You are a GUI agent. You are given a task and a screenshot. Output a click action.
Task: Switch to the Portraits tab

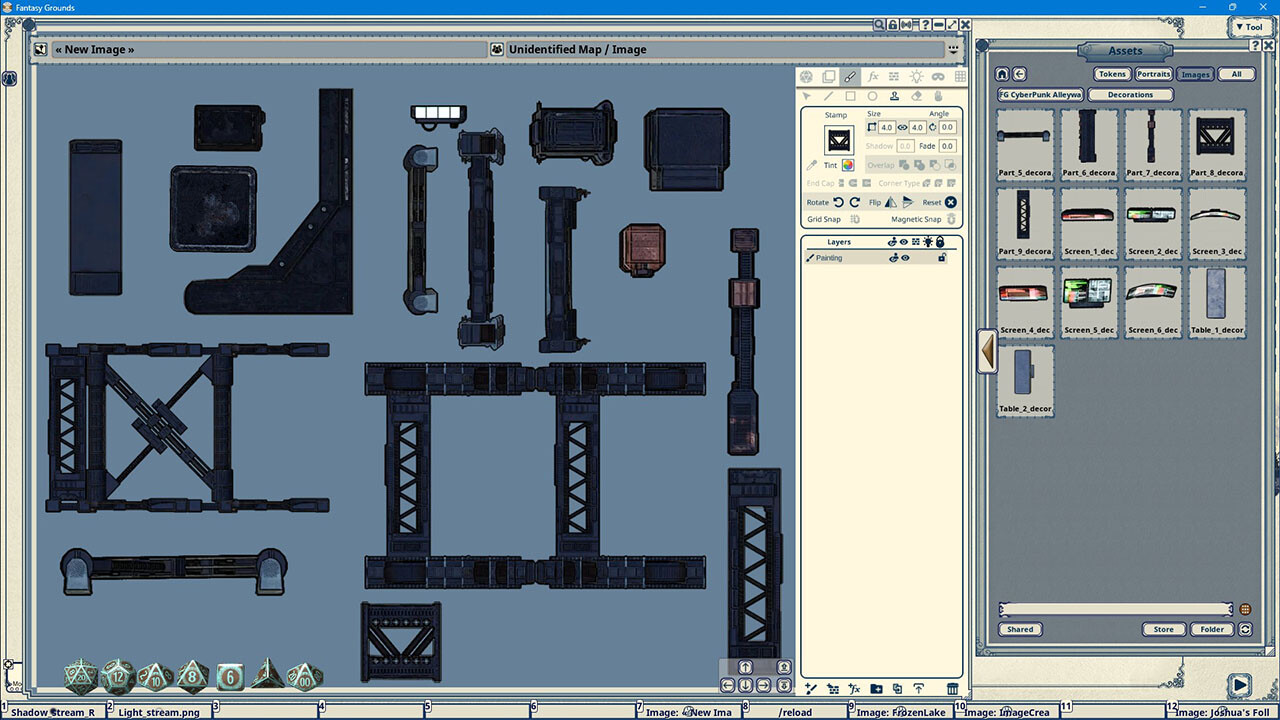[1153, 73]
